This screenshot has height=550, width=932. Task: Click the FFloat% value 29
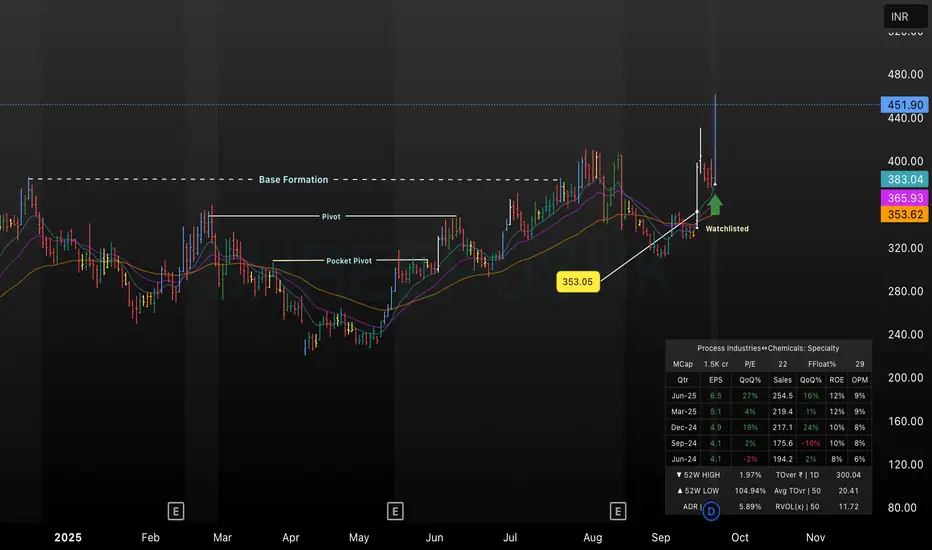point(859,364)
